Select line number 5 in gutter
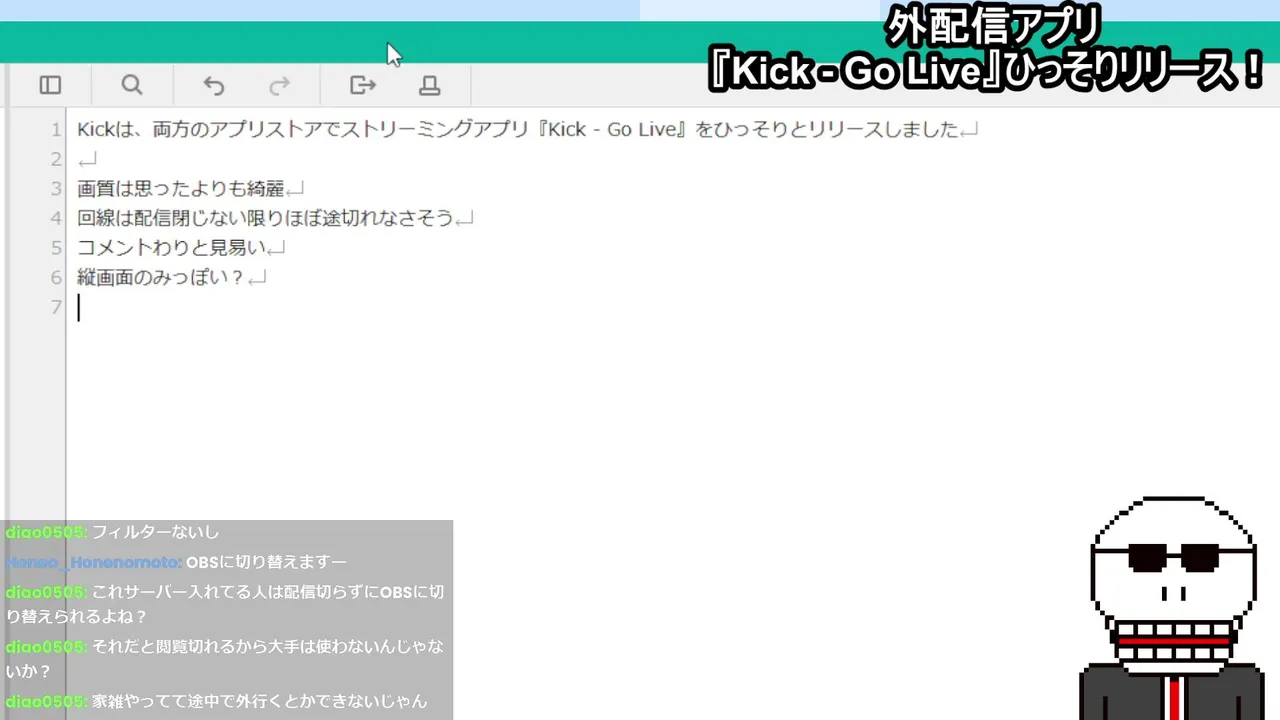 pos(57,248)
